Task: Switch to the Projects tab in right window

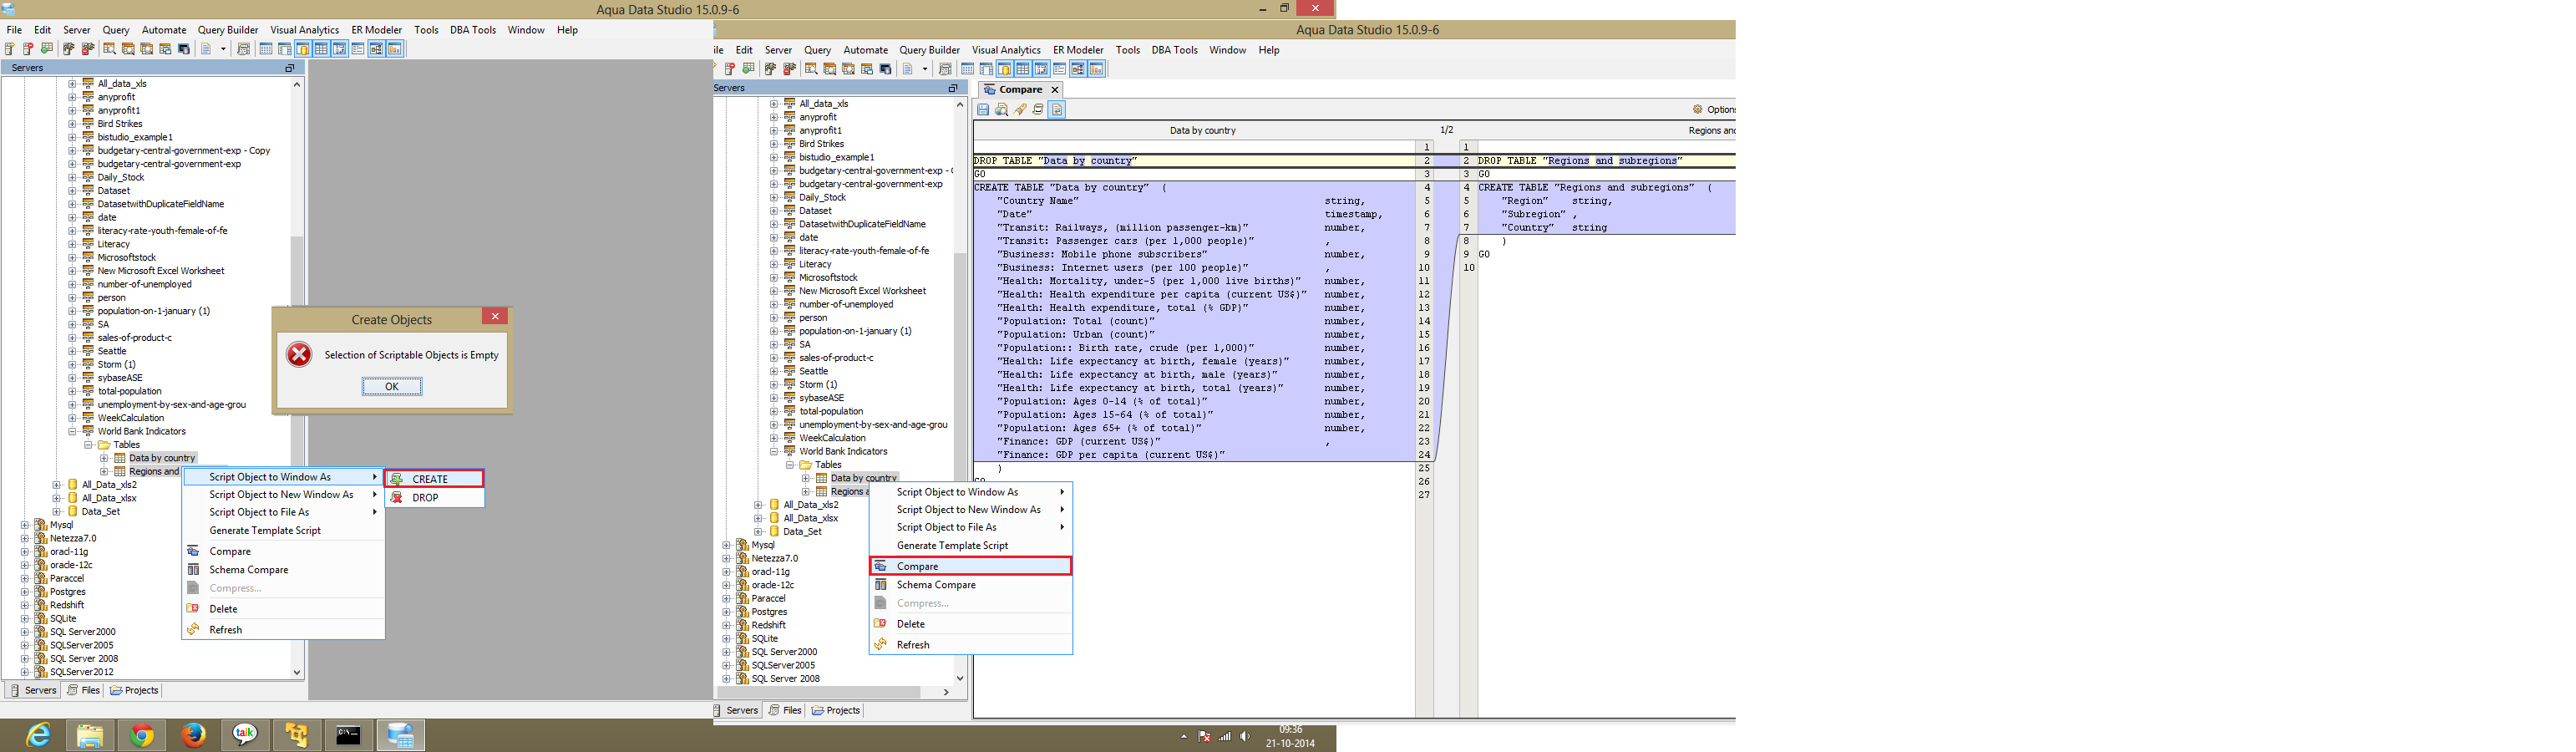Action: tap(836, 711)
